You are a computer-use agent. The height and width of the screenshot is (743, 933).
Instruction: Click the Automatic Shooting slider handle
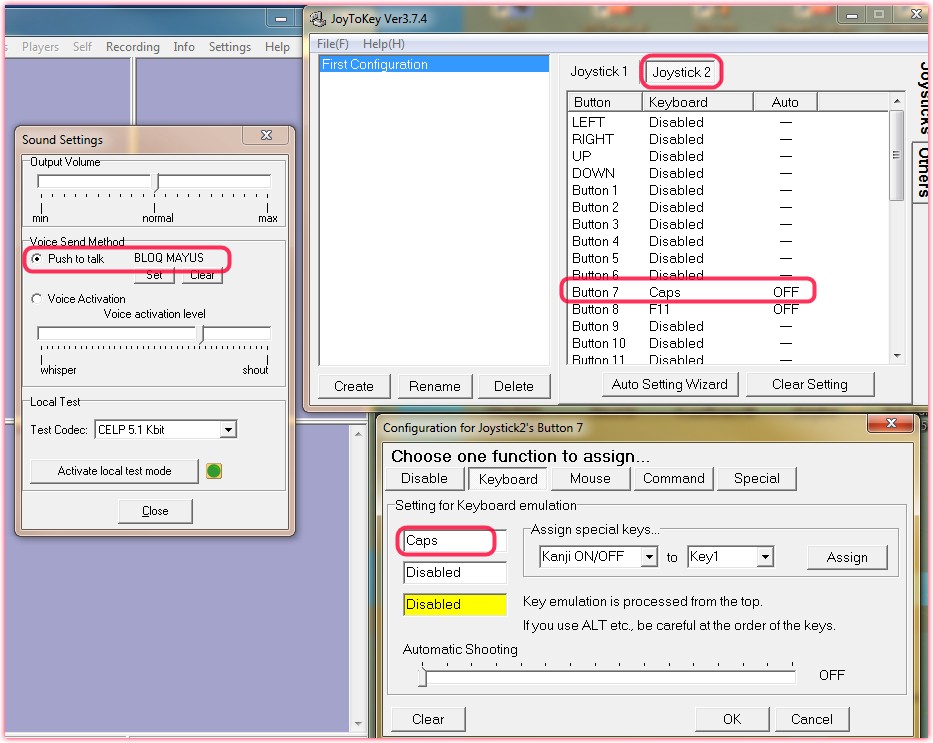pyautogui.click(x=422, y=677)
